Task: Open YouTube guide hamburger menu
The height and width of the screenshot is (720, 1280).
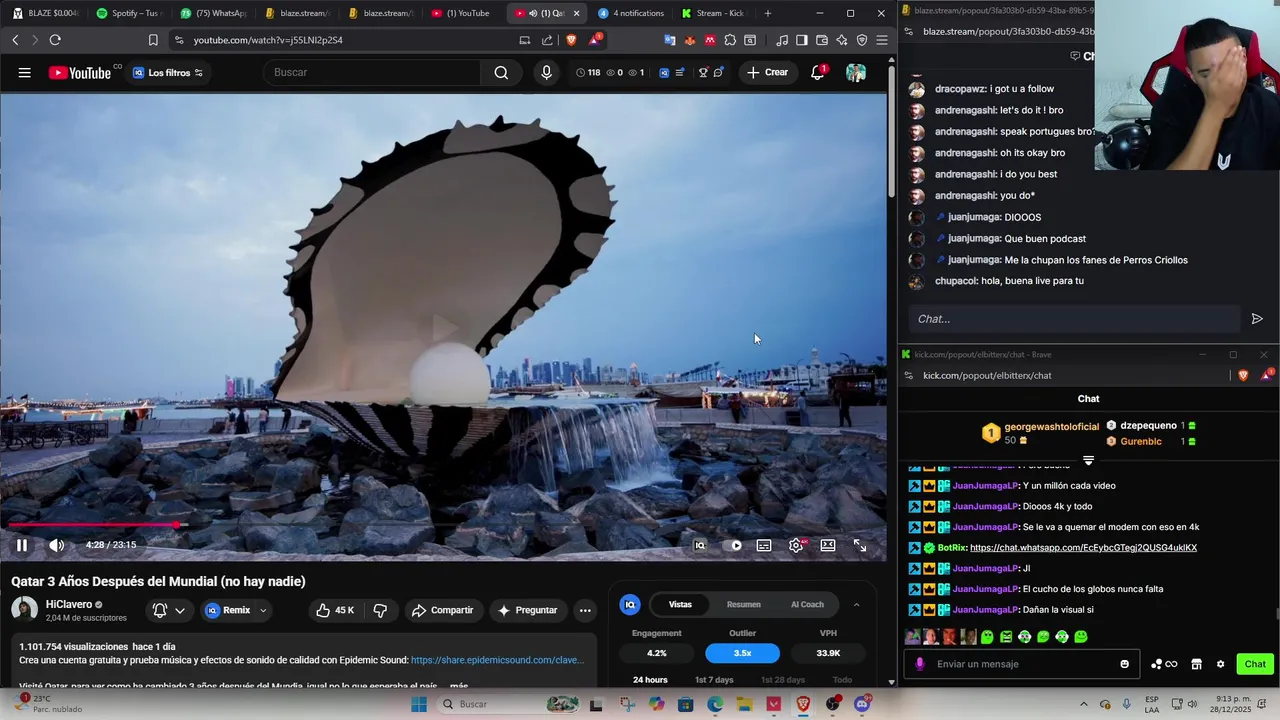Action: (24, 72)
